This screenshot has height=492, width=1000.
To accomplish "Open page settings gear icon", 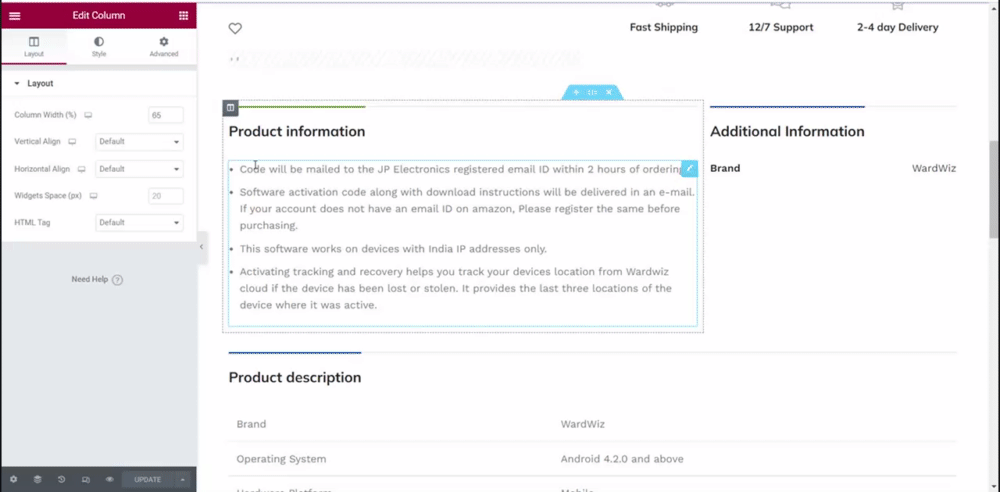I will click(13, 479).
